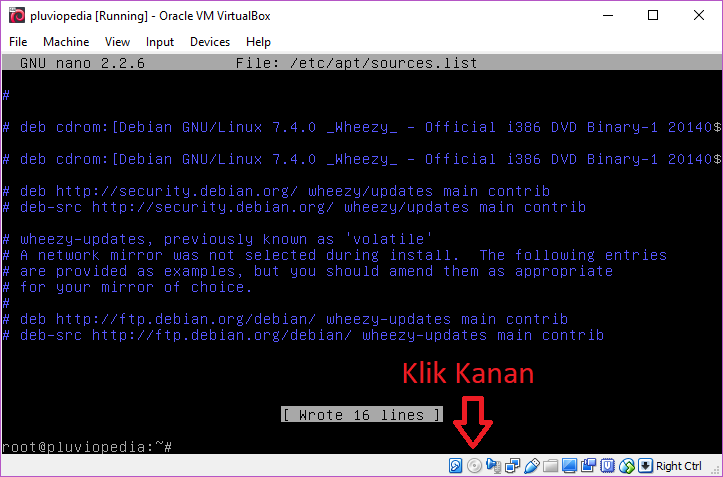Click the recording status indicator icon
723x477 pixels.
pos(588,465)
